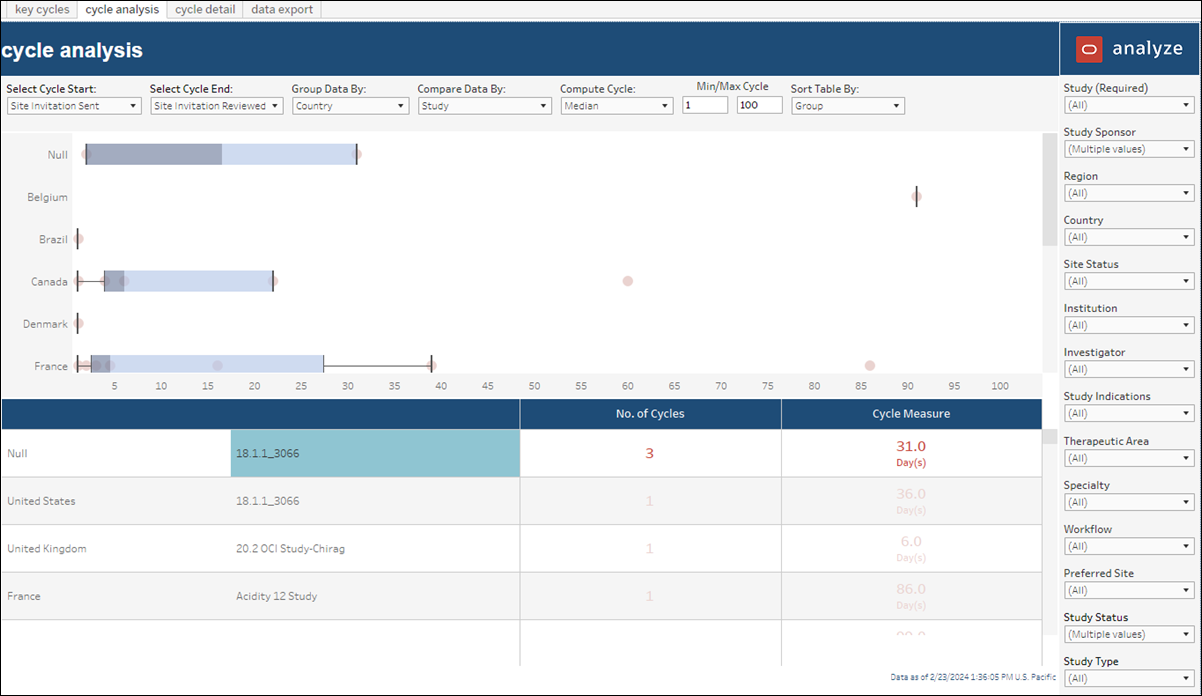Click the Null row box plot bar

[221, 154]
